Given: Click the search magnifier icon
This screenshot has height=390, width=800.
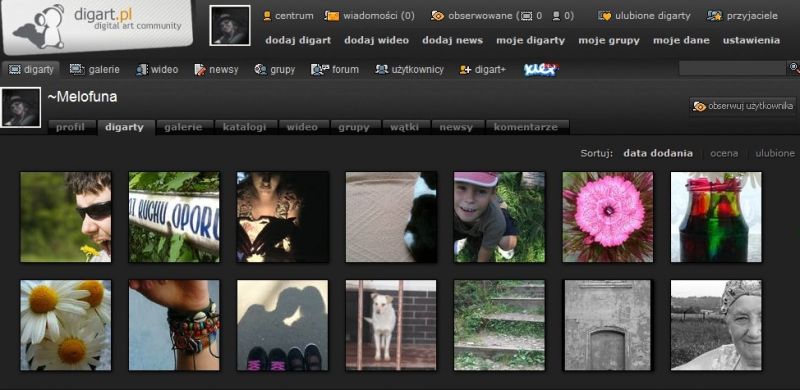Looking at the screenshot, I should point(794,67).
